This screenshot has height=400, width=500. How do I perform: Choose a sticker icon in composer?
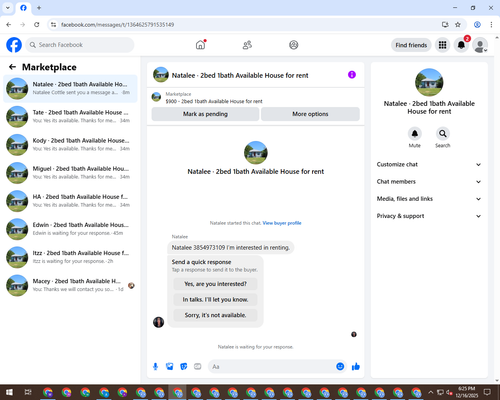coord(184,367)
